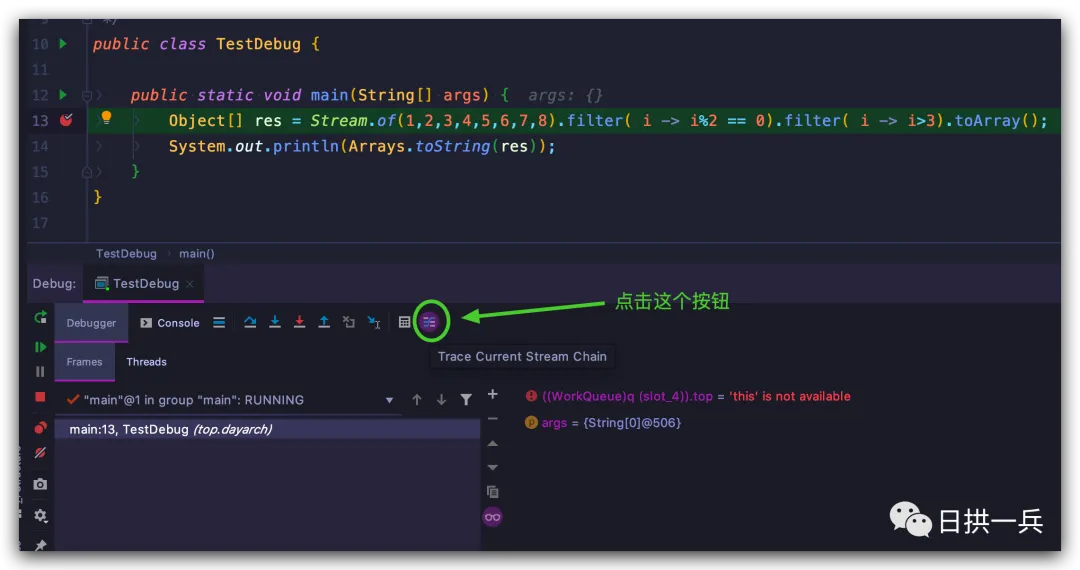Click Show Execution Point icon
The width and height of the screenshot is (1080, 570).
coord(219,322)
